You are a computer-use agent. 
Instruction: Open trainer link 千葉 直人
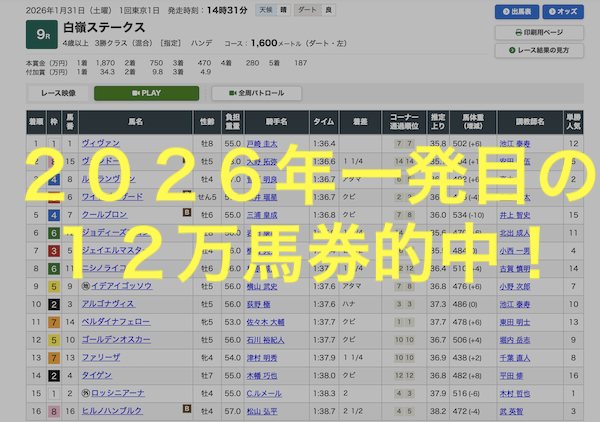(515, 358)
